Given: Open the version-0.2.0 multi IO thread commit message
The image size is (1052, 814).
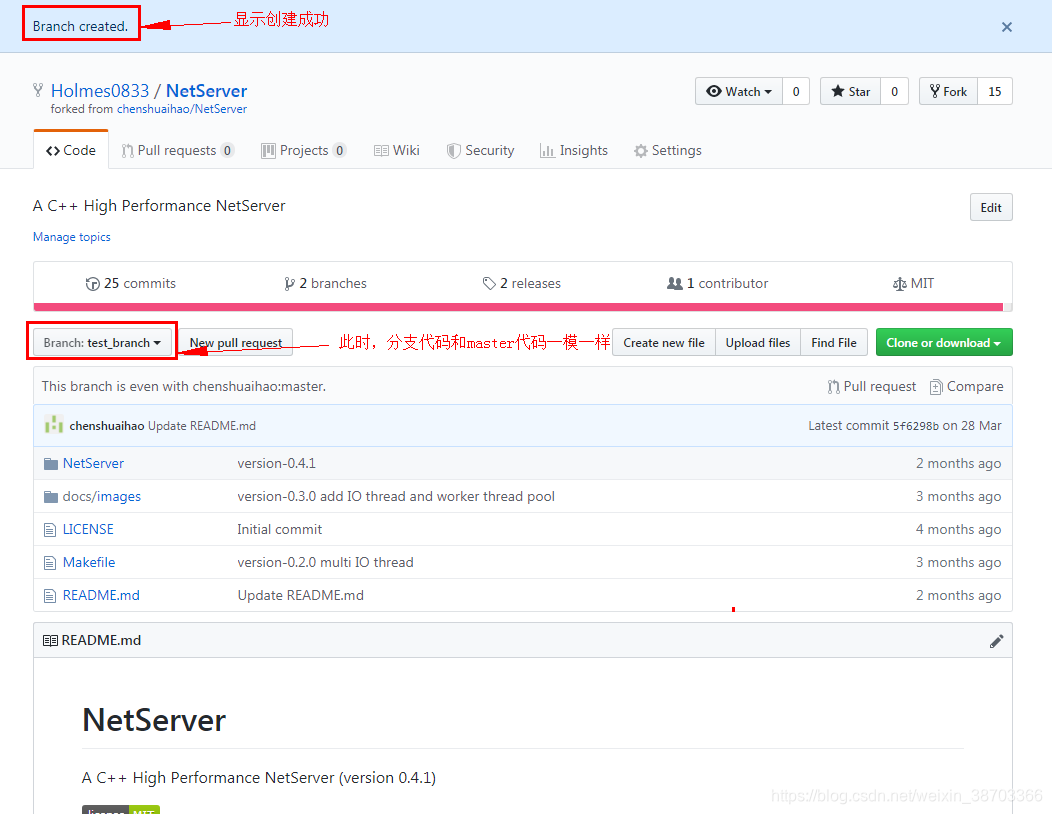Looking at the screenshot, I should [x=325, y=562].
